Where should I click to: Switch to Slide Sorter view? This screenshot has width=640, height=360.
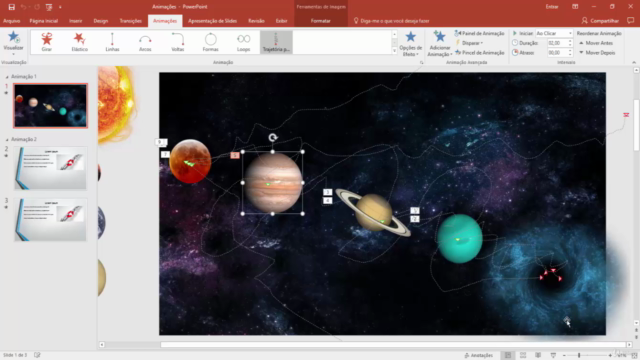click(523, 355)
